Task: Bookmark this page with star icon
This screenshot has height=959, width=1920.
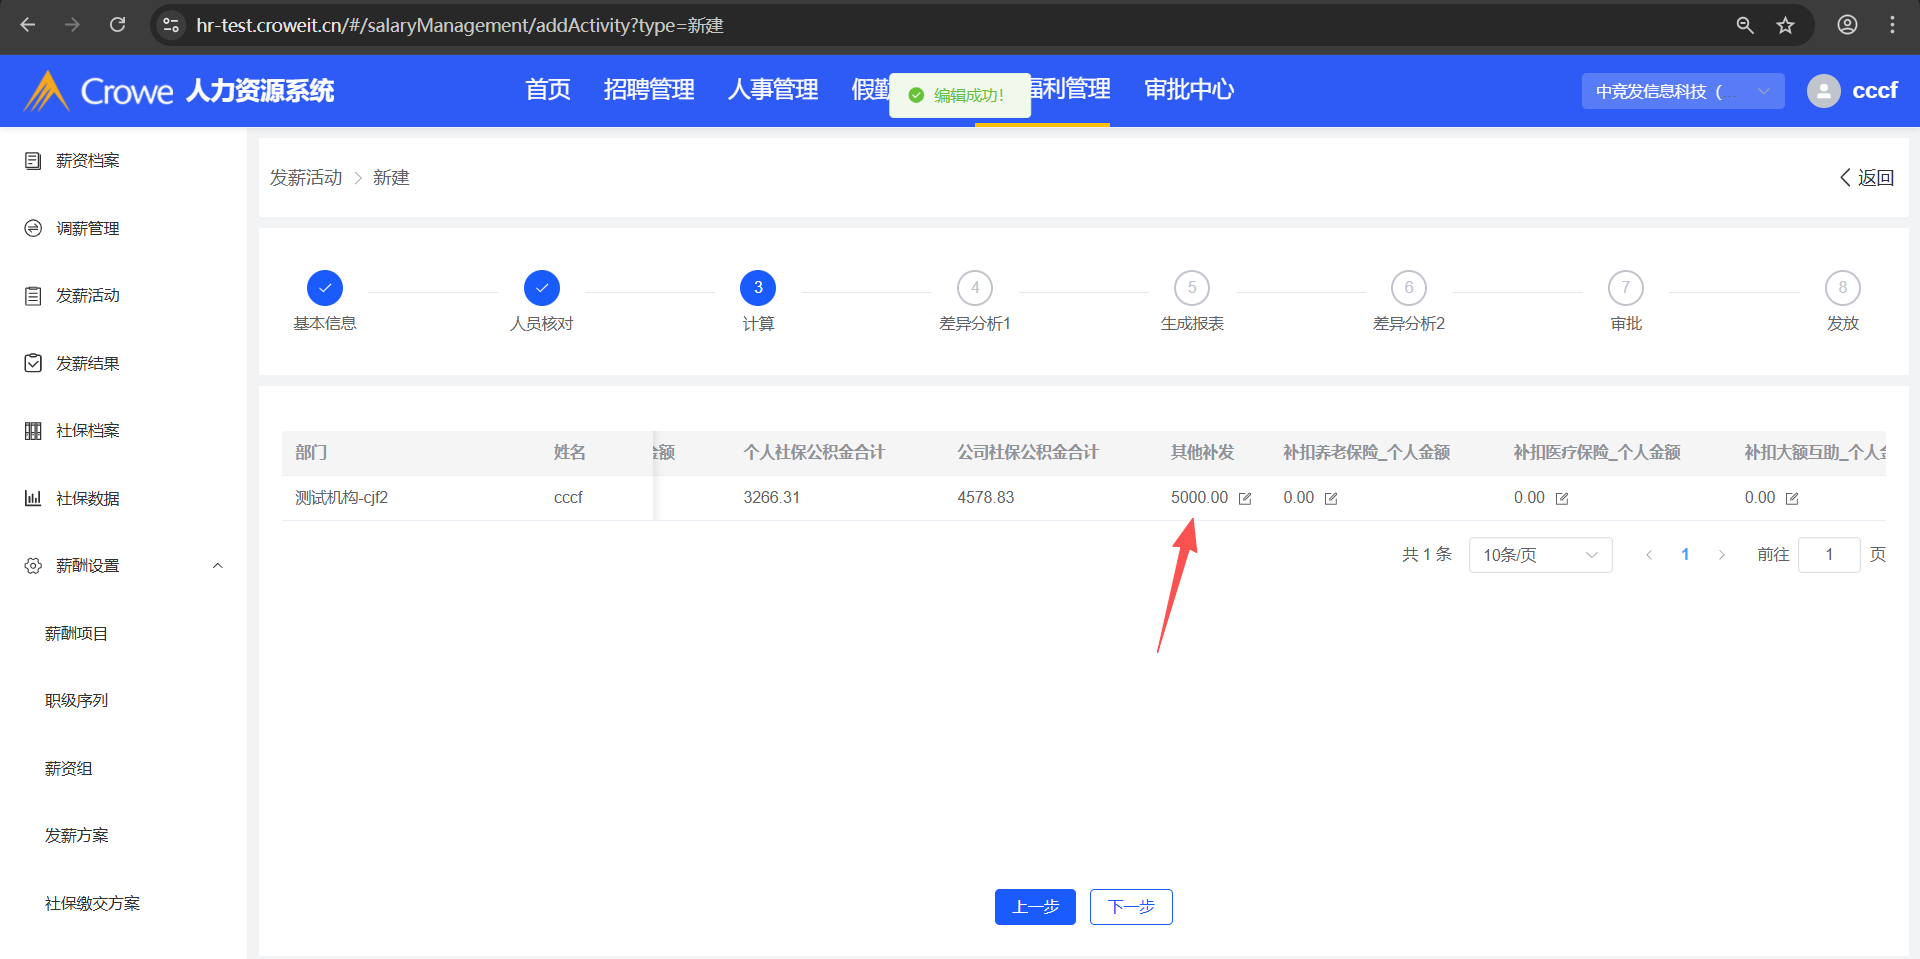Action: tap(1786, 25)
